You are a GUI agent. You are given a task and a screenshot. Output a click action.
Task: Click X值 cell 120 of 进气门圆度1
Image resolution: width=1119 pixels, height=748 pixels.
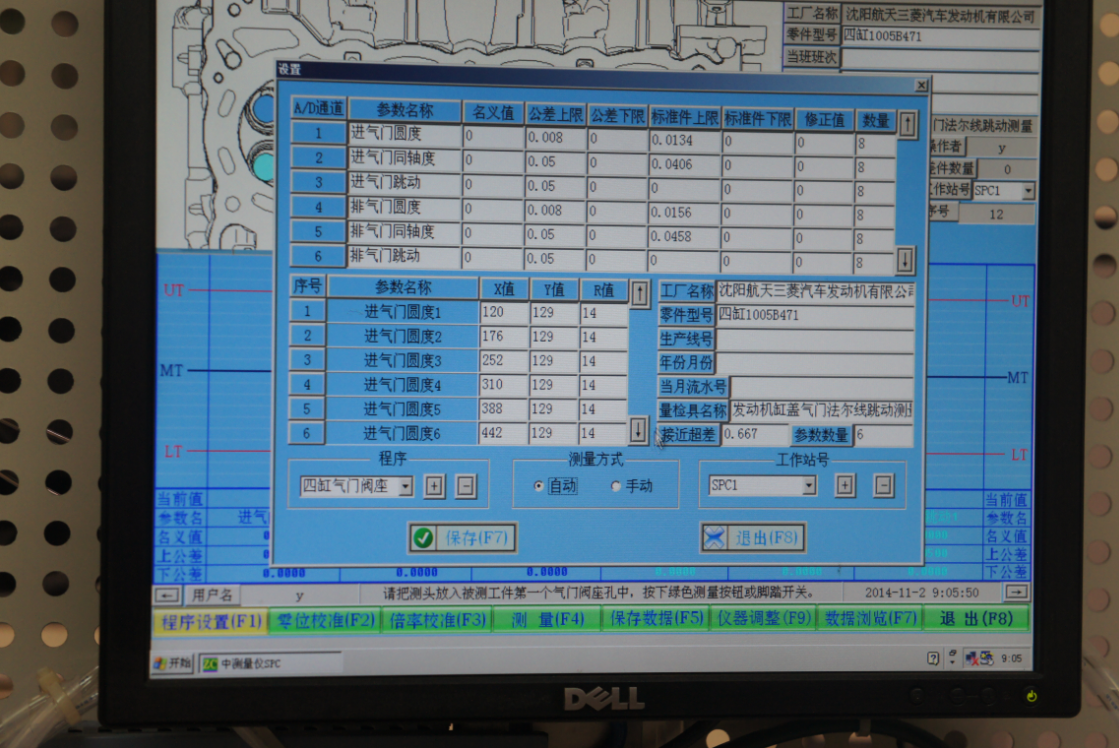click(503, 313)
